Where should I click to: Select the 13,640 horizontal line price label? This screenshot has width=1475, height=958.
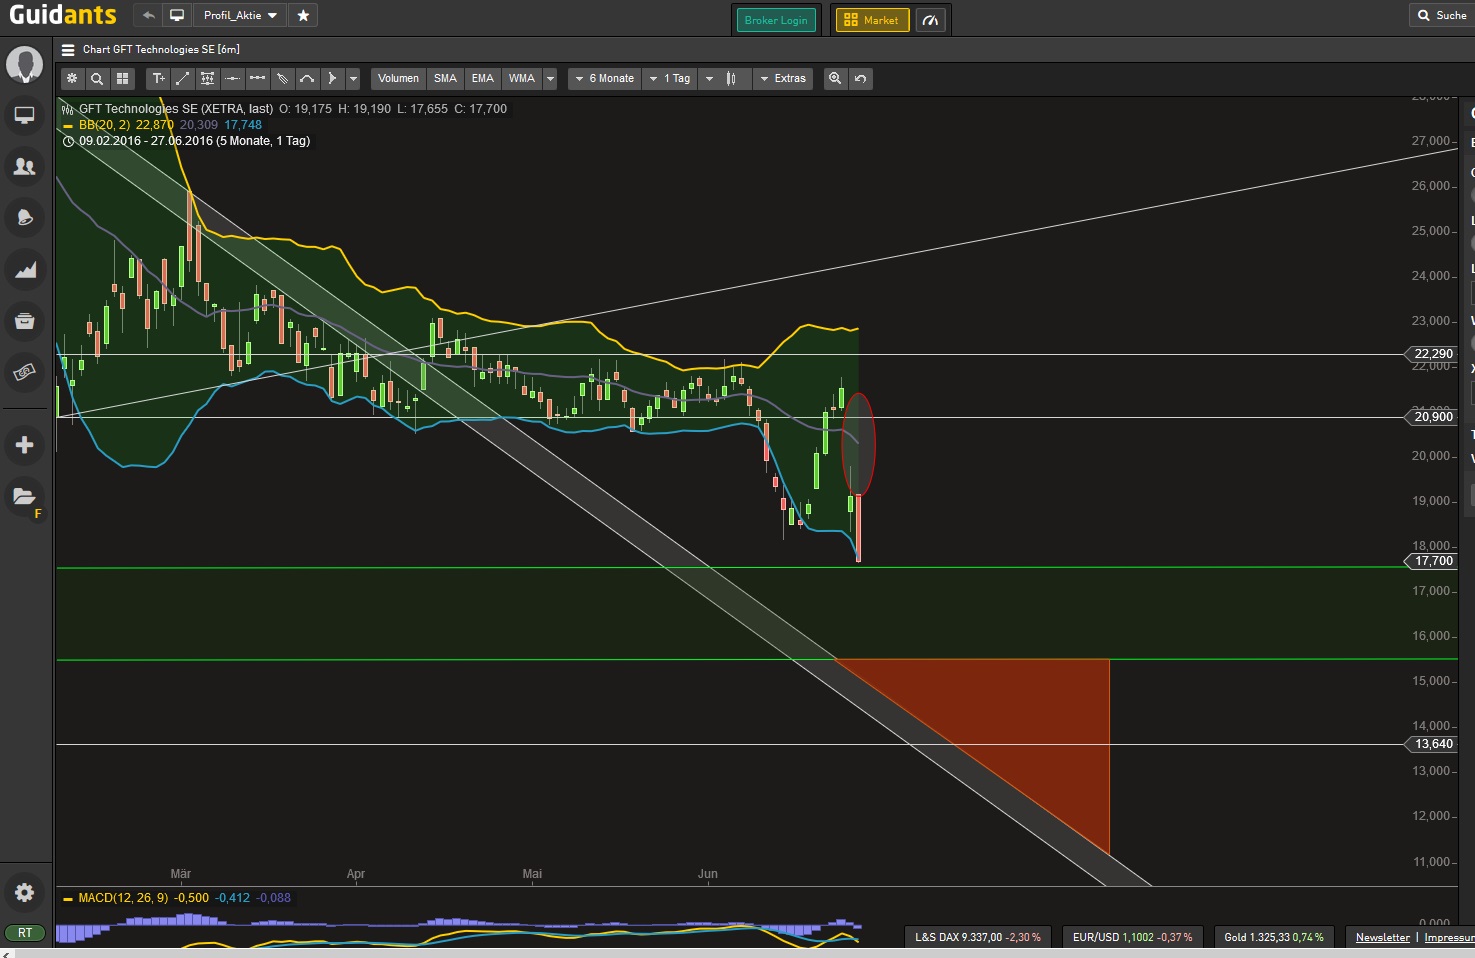(x=1432, y=744)
